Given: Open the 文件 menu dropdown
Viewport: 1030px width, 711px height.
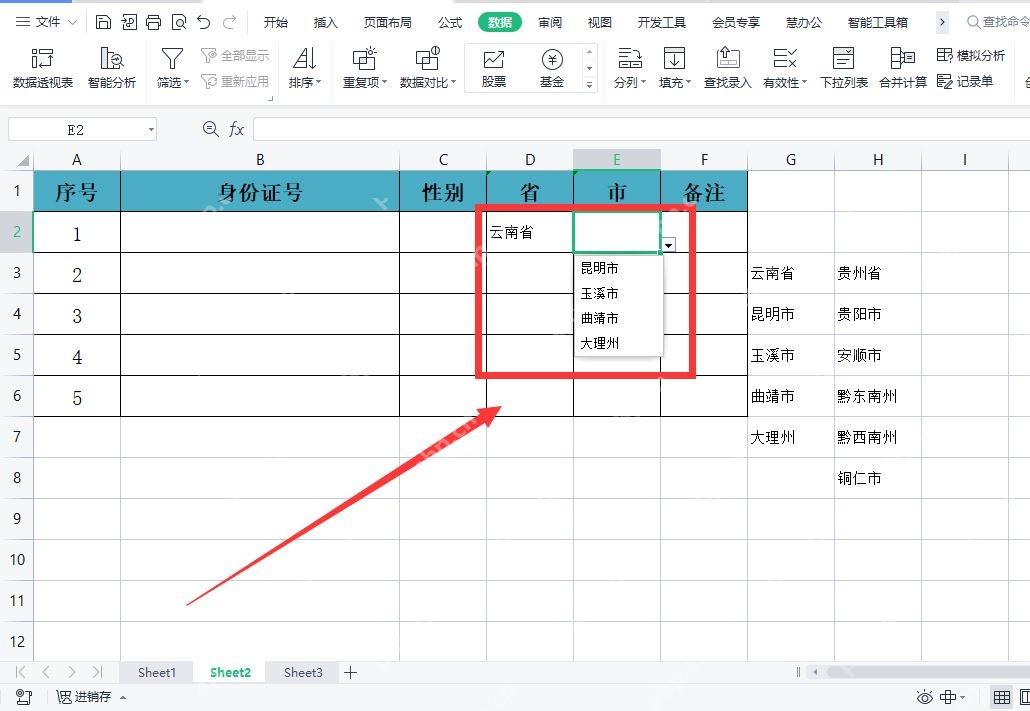Looking at the screenshot, I should [46, 22].
